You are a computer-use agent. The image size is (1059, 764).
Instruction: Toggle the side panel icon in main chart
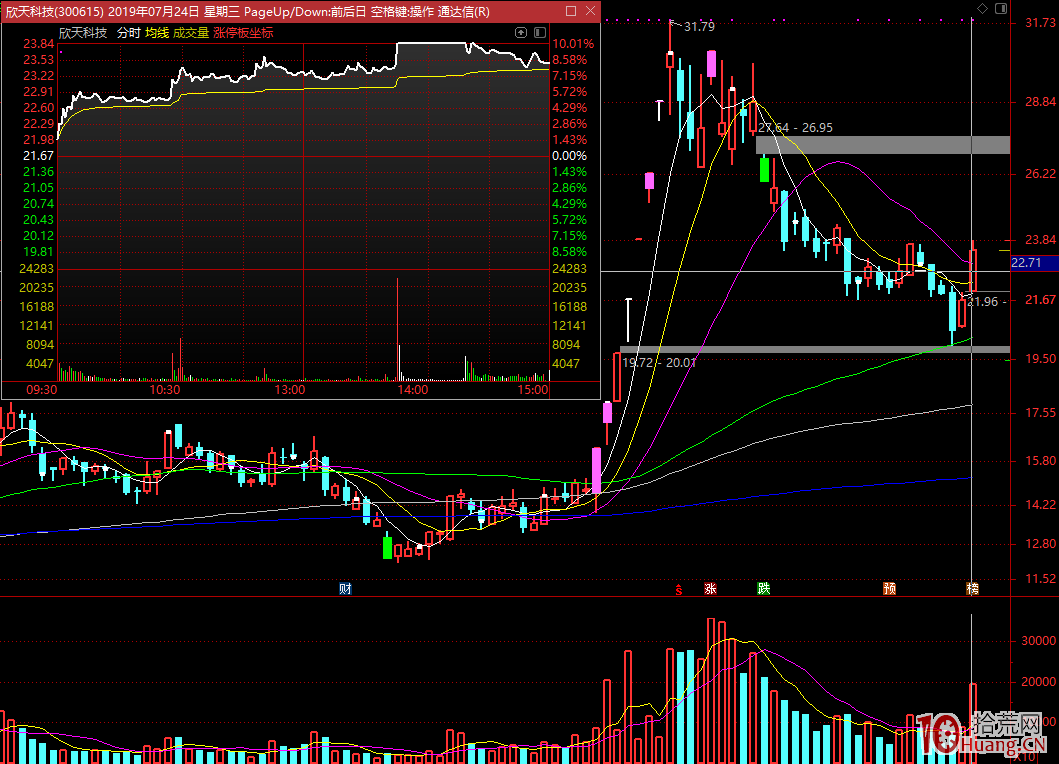click(x=1003, y=8)
